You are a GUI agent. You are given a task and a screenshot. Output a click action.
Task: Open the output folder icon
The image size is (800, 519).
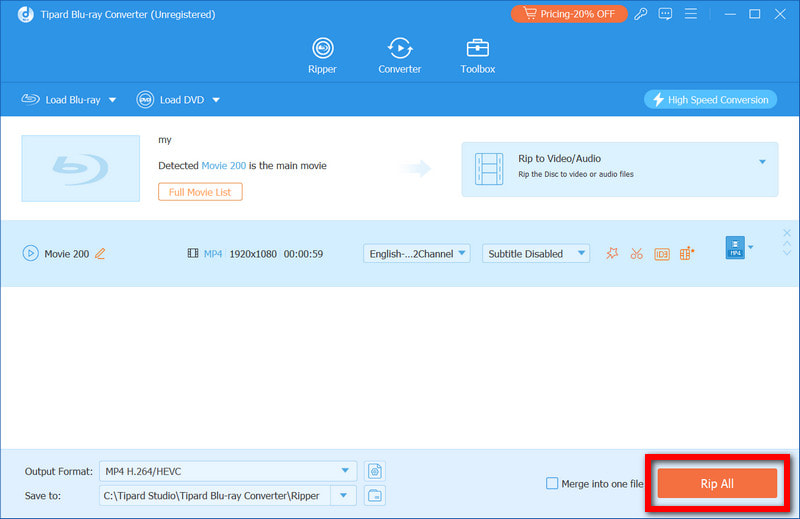click(375, 496)
